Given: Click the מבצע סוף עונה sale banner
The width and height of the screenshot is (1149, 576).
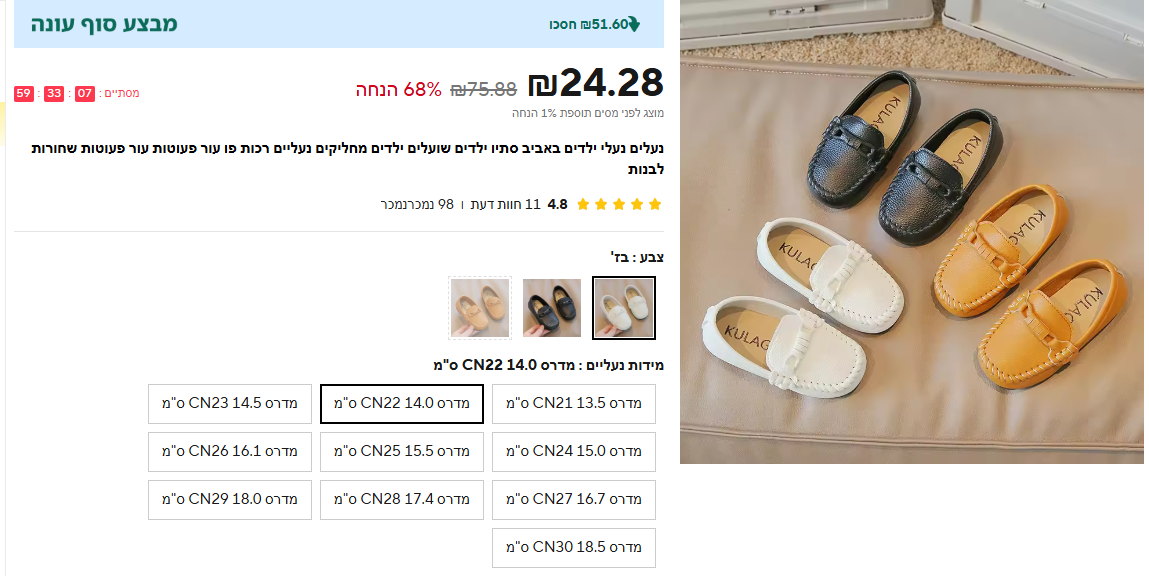Looking at the screenshot, I should click(x=104, y=24).
